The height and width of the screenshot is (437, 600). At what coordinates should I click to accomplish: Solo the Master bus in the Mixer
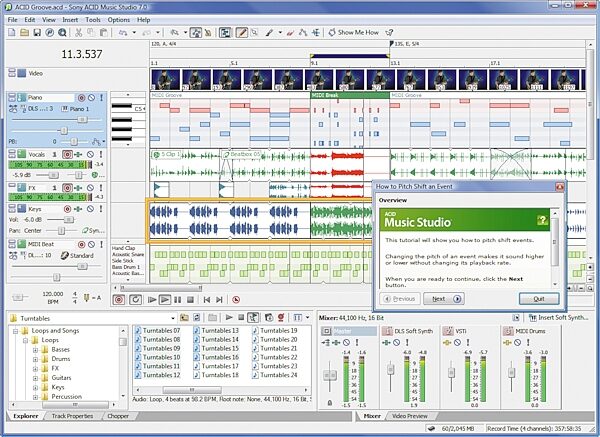click(357, 342)
